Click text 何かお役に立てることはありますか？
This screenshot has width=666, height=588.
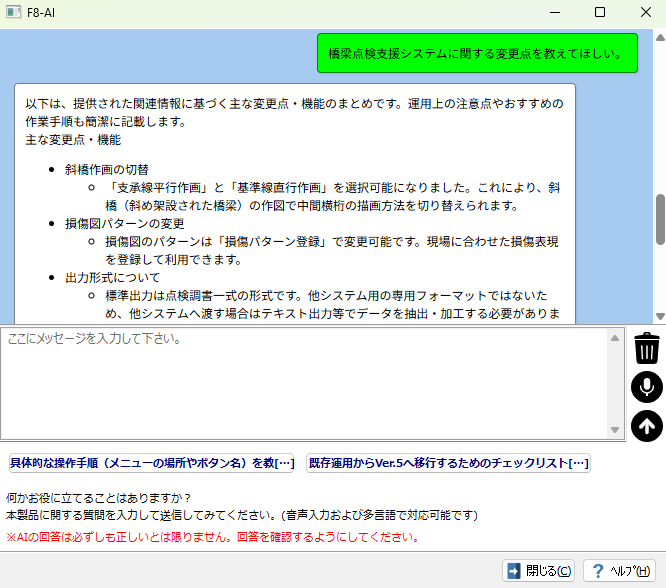(99, 498)
